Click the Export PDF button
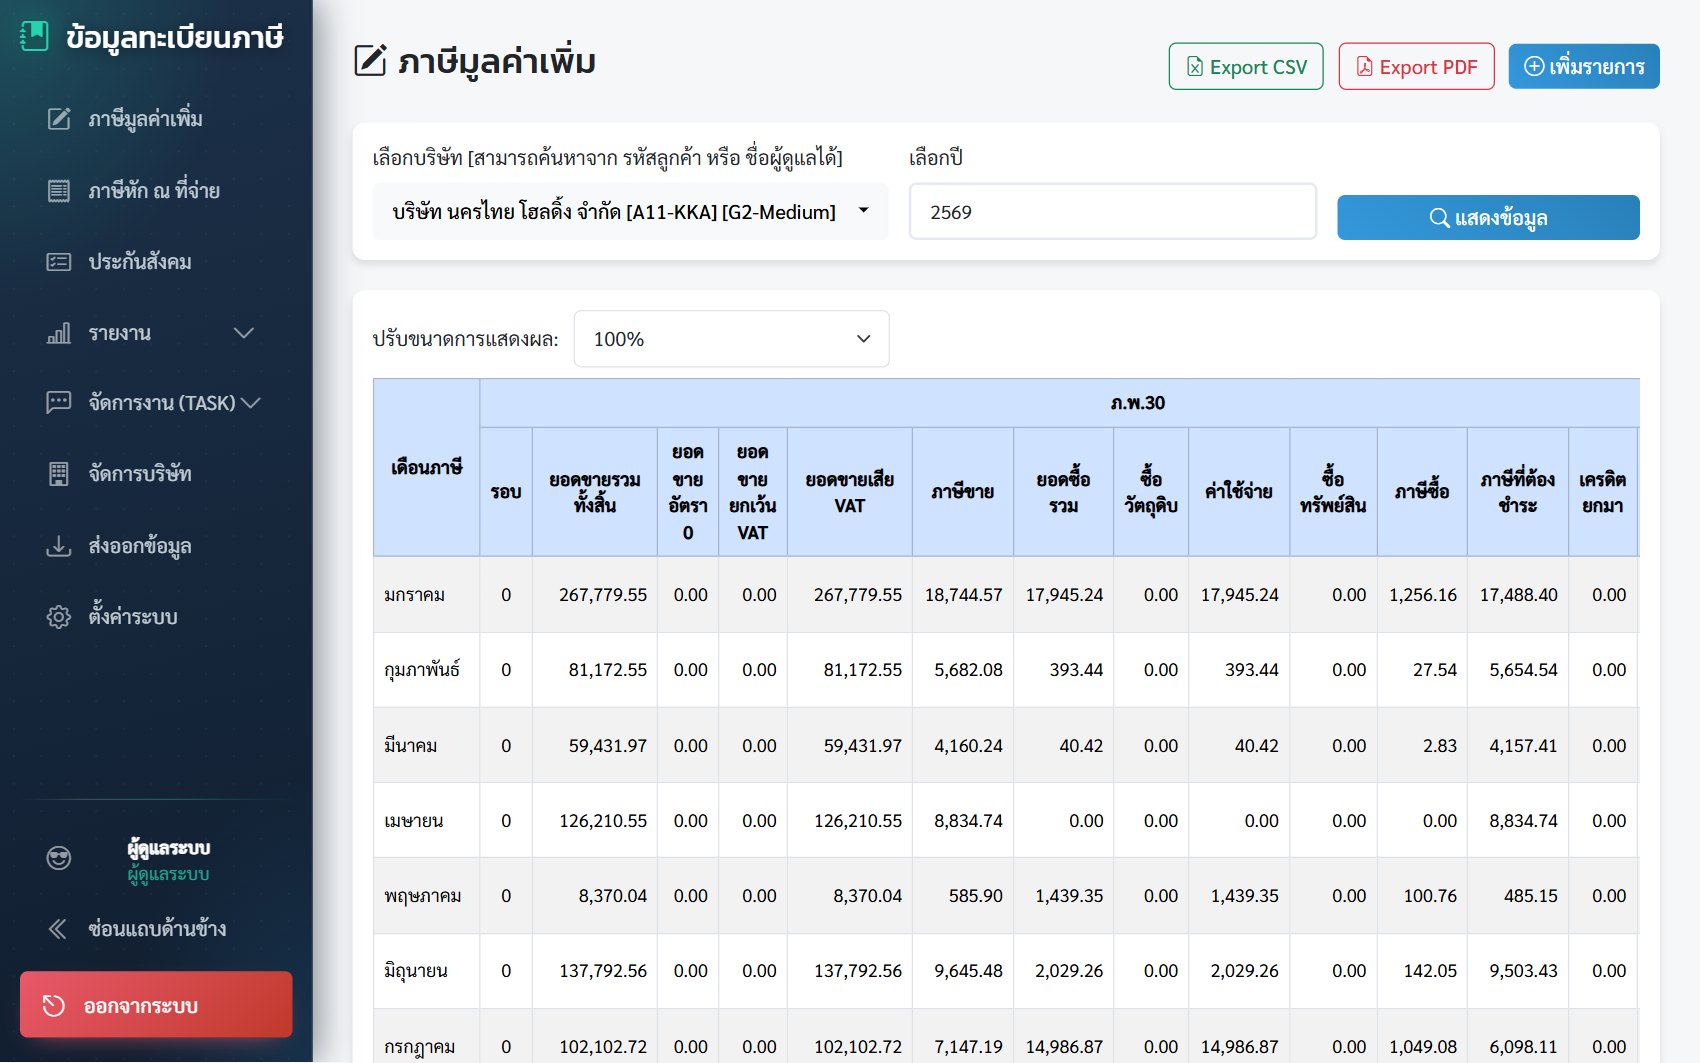Viewport: 1700px width, 1063px height. (1416, 66)
